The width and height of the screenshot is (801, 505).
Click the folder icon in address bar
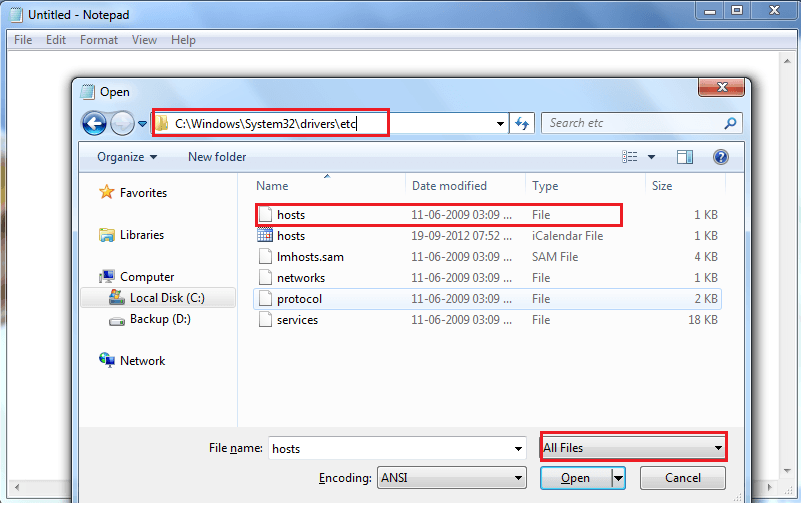click(x=162, y=123)
